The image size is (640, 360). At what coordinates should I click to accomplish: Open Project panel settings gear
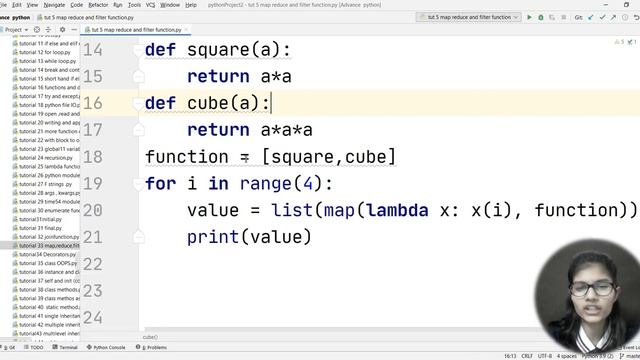click(62, 30)
